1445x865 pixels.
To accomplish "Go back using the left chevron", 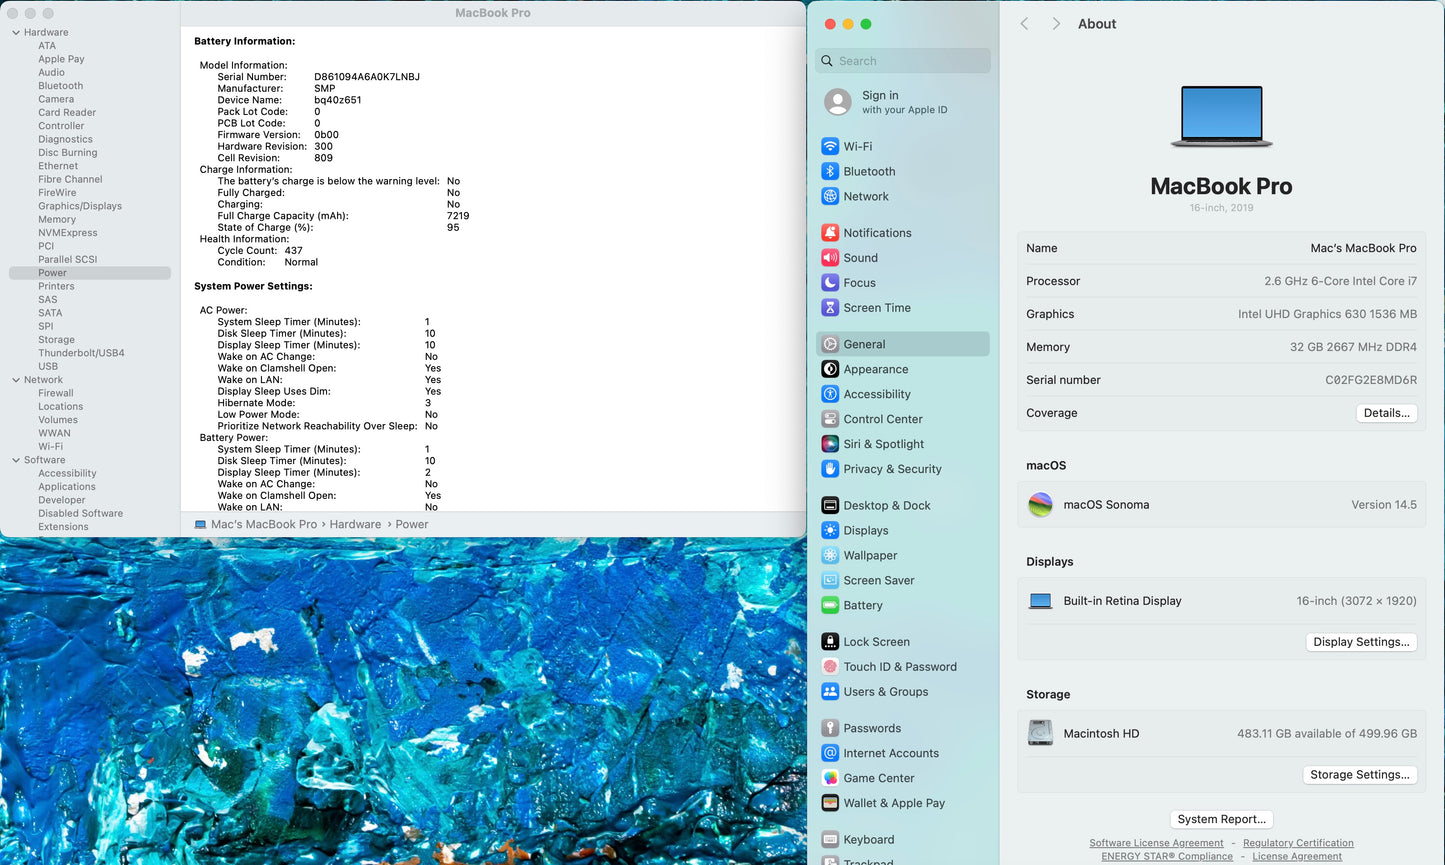I will (1024, 24).
